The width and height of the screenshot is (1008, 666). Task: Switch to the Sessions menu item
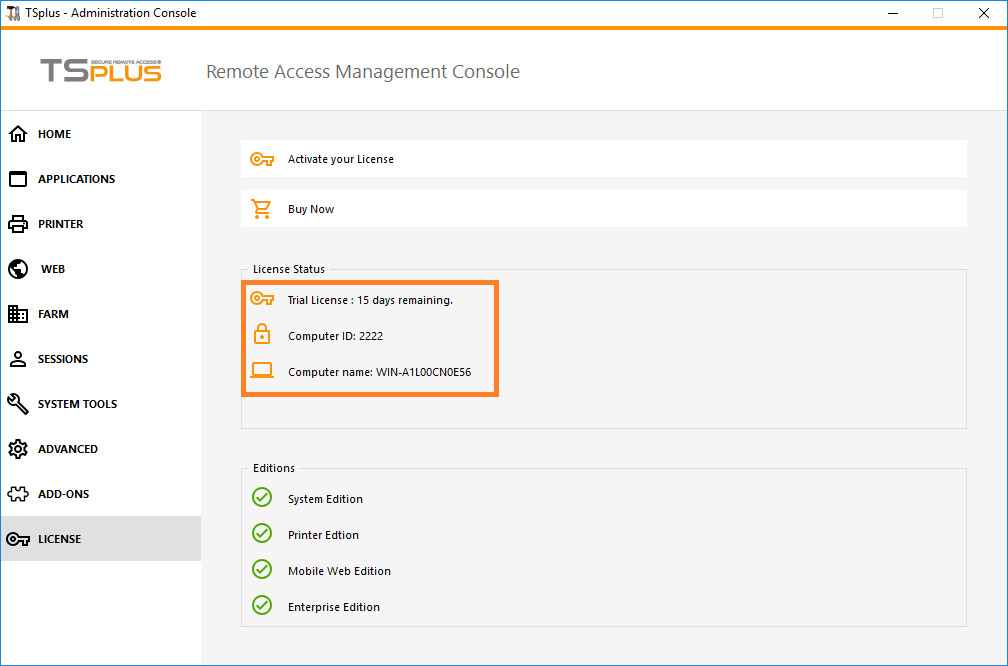(x=63, y=359)
